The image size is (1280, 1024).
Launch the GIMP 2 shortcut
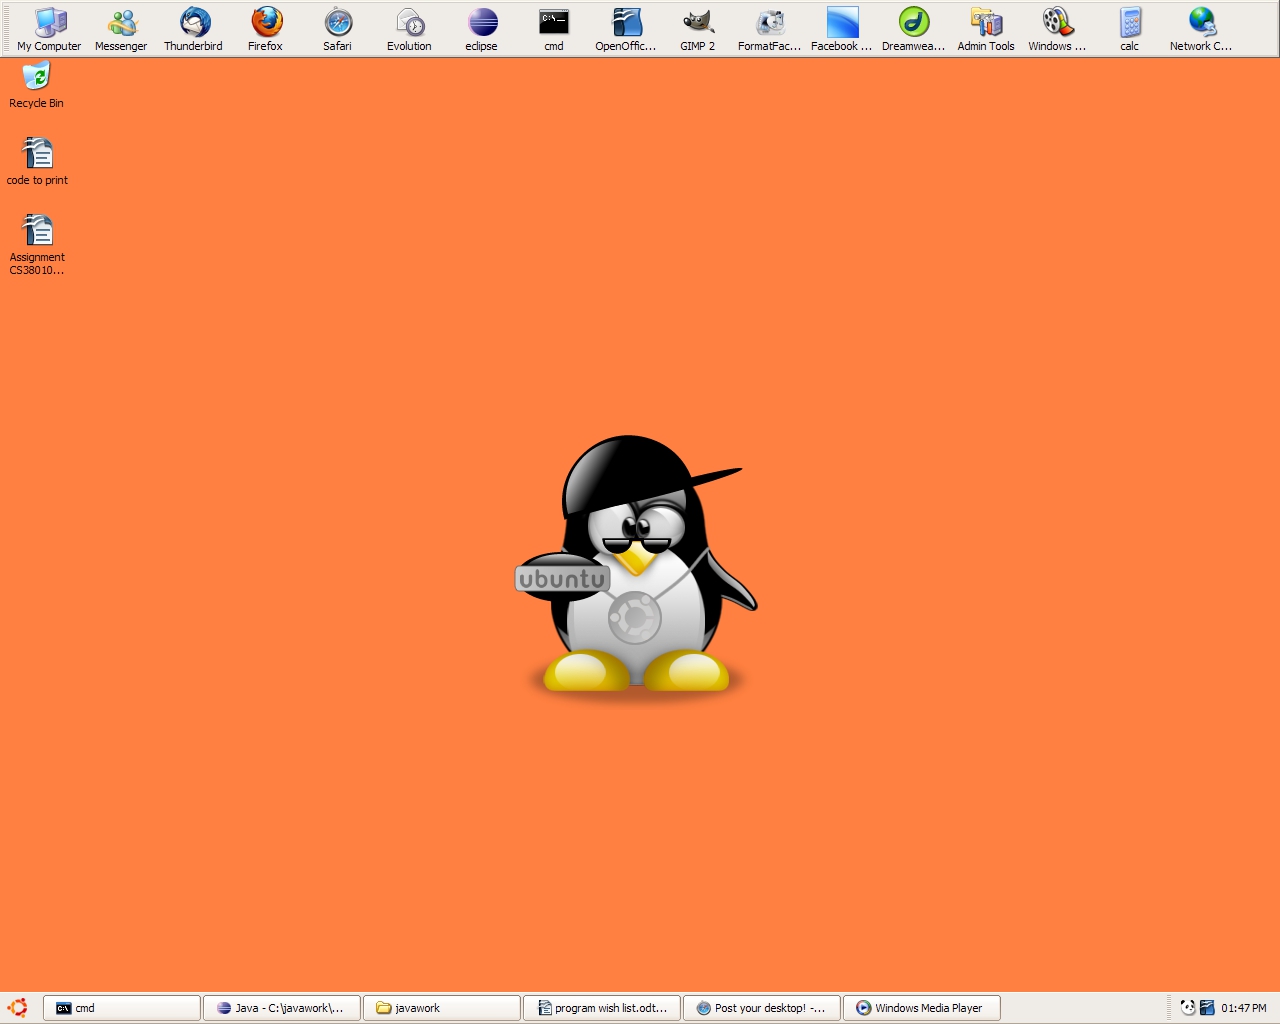[698, 29]
